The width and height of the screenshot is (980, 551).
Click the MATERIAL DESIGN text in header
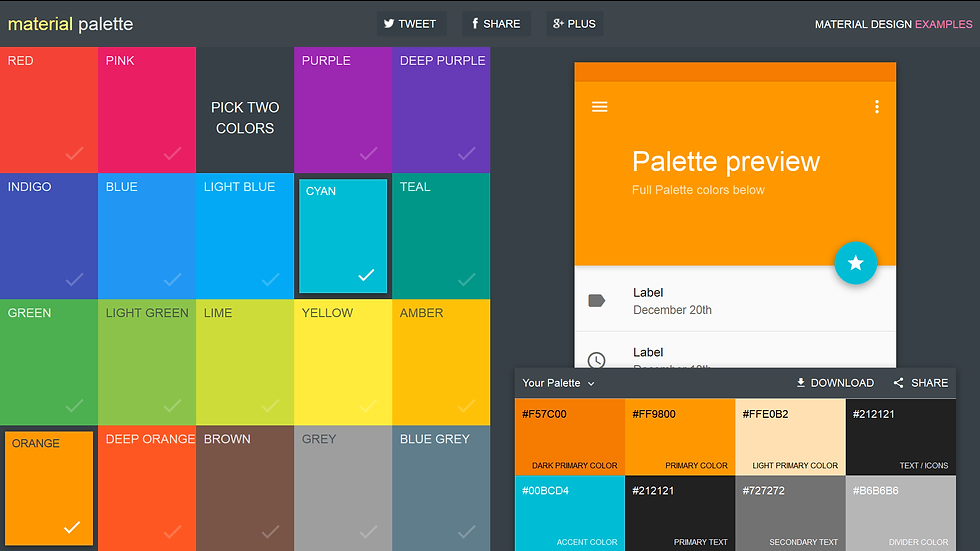coord(863,24)
